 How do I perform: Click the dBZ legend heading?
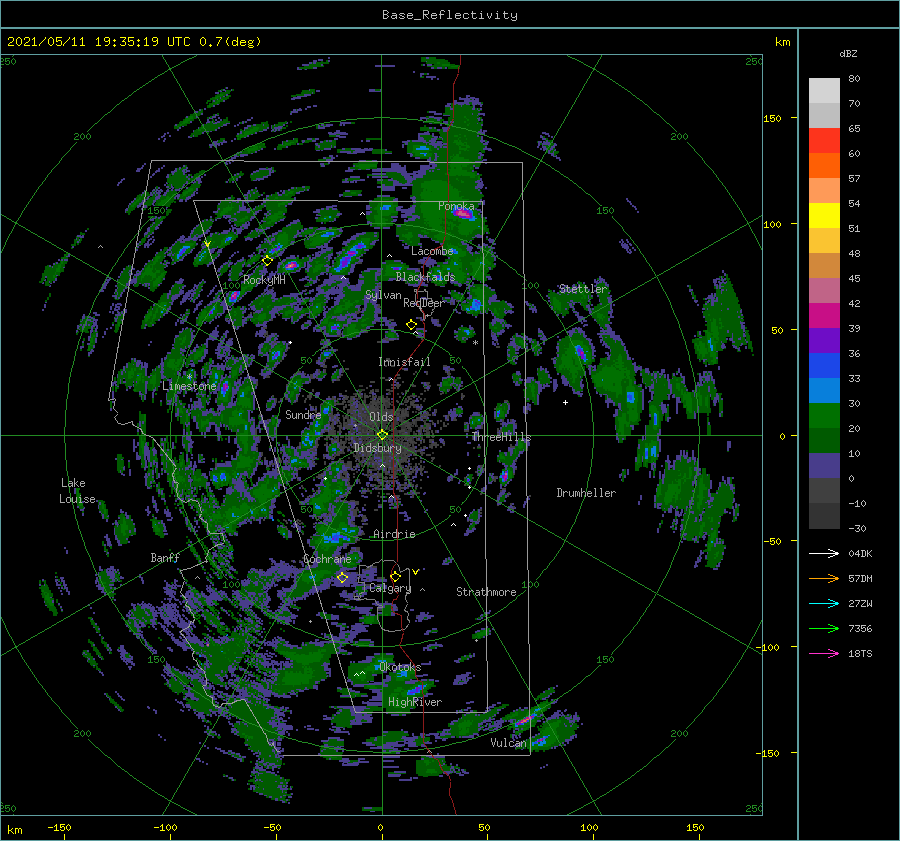848,53
